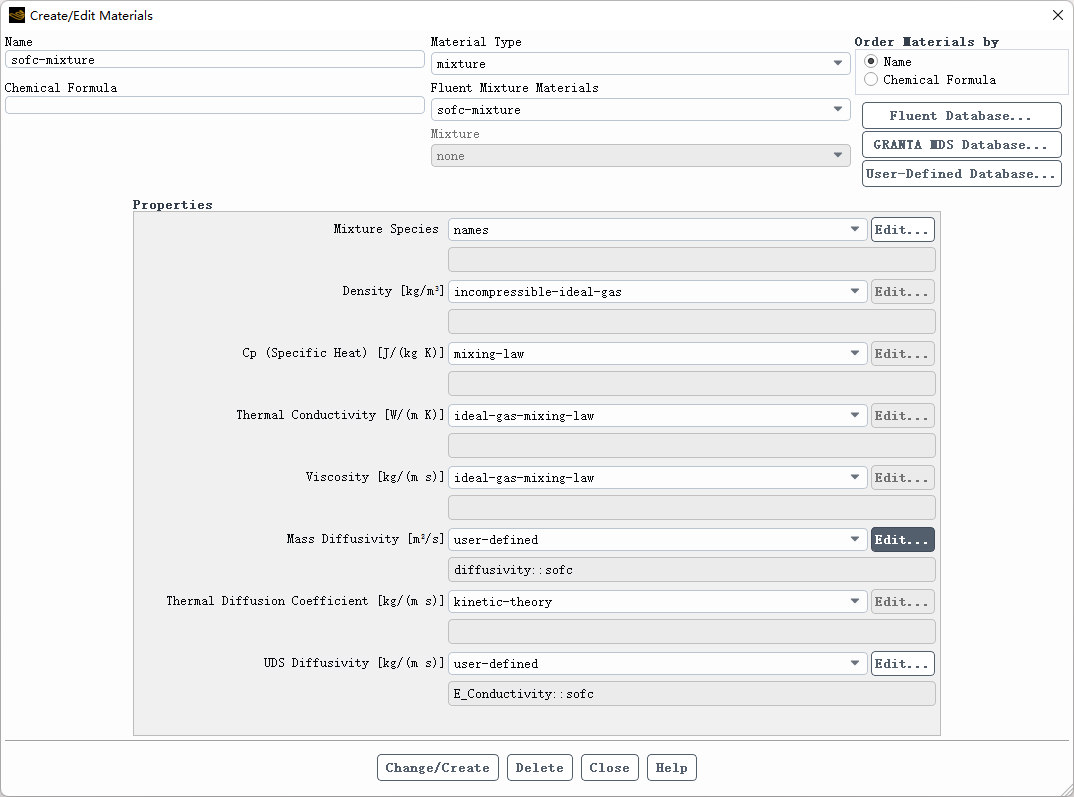Open Mass Diffusivity dropdown

[x=656, y=540]
